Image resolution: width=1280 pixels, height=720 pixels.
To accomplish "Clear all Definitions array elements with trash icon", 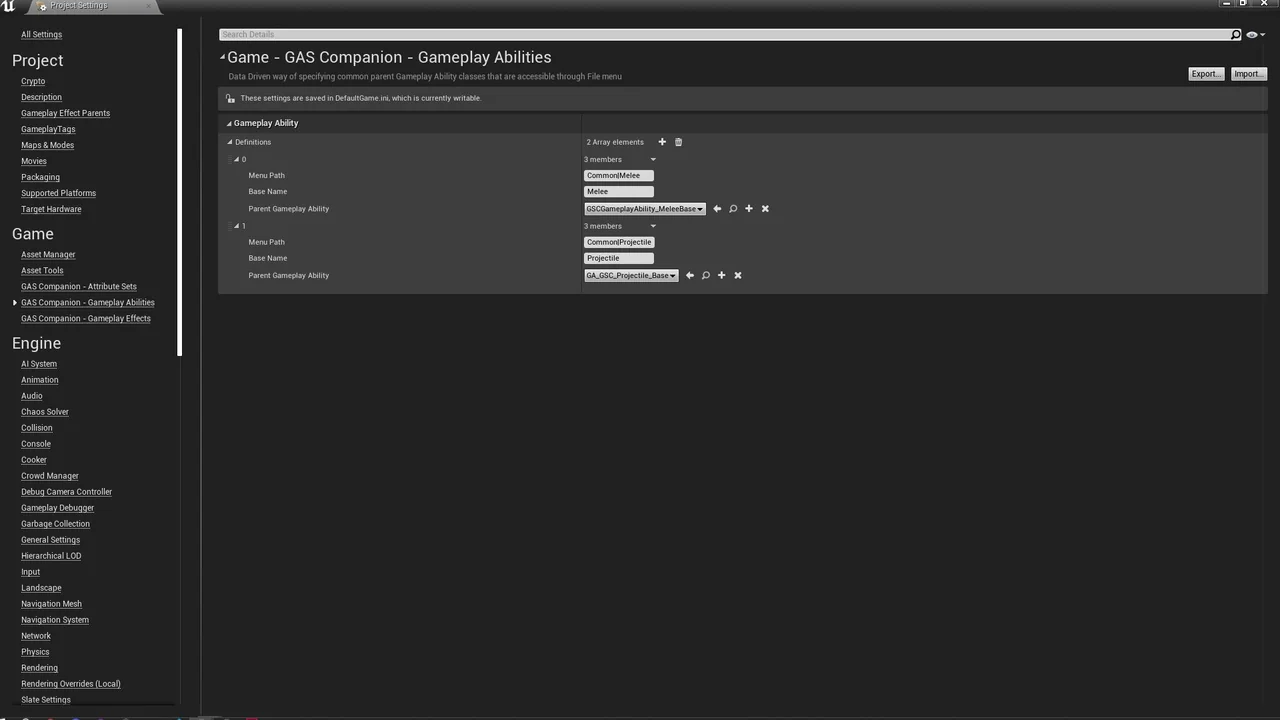I will pyautogui.click(x=678, y=142).
